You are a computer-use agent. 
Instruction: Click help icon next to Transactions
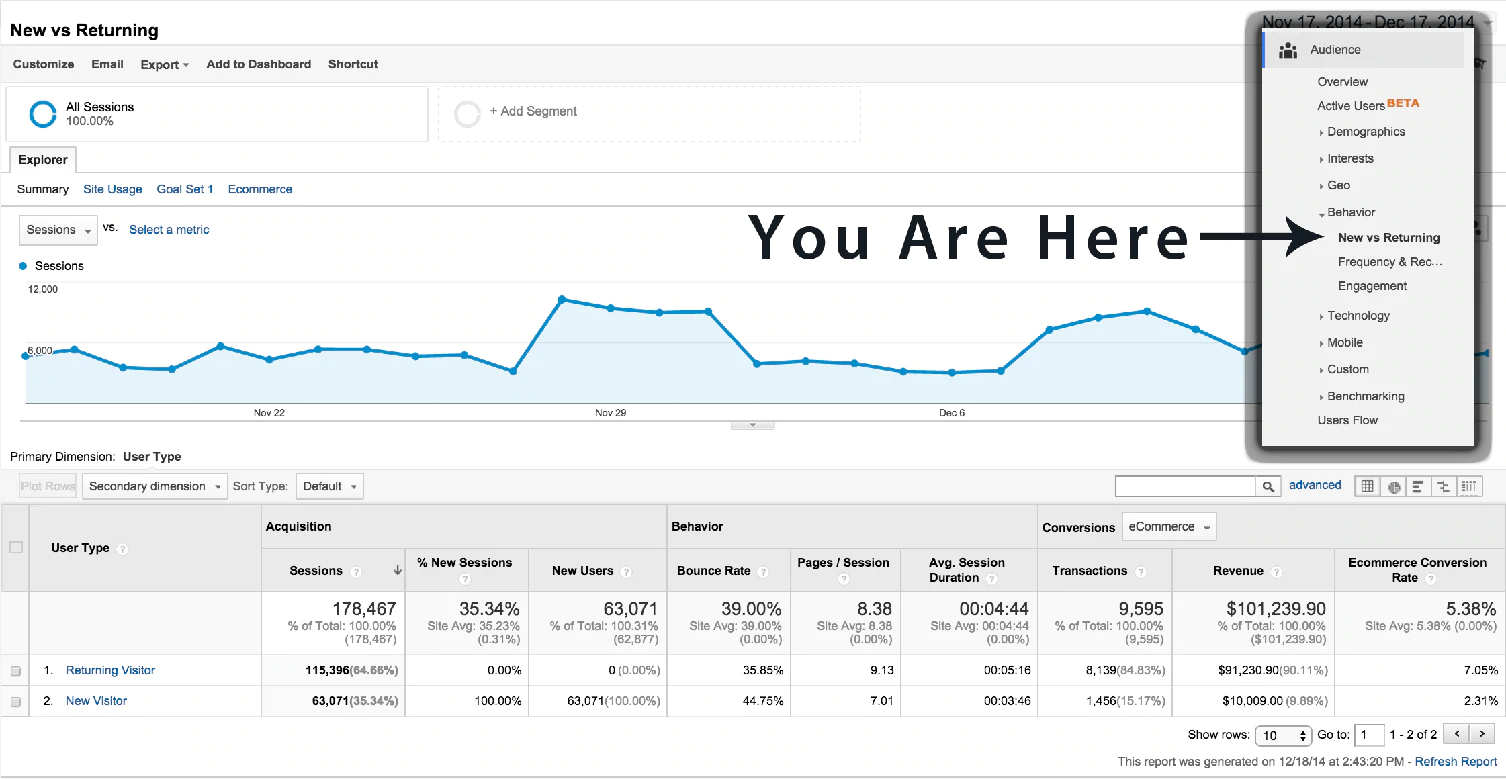(1140, 572)
